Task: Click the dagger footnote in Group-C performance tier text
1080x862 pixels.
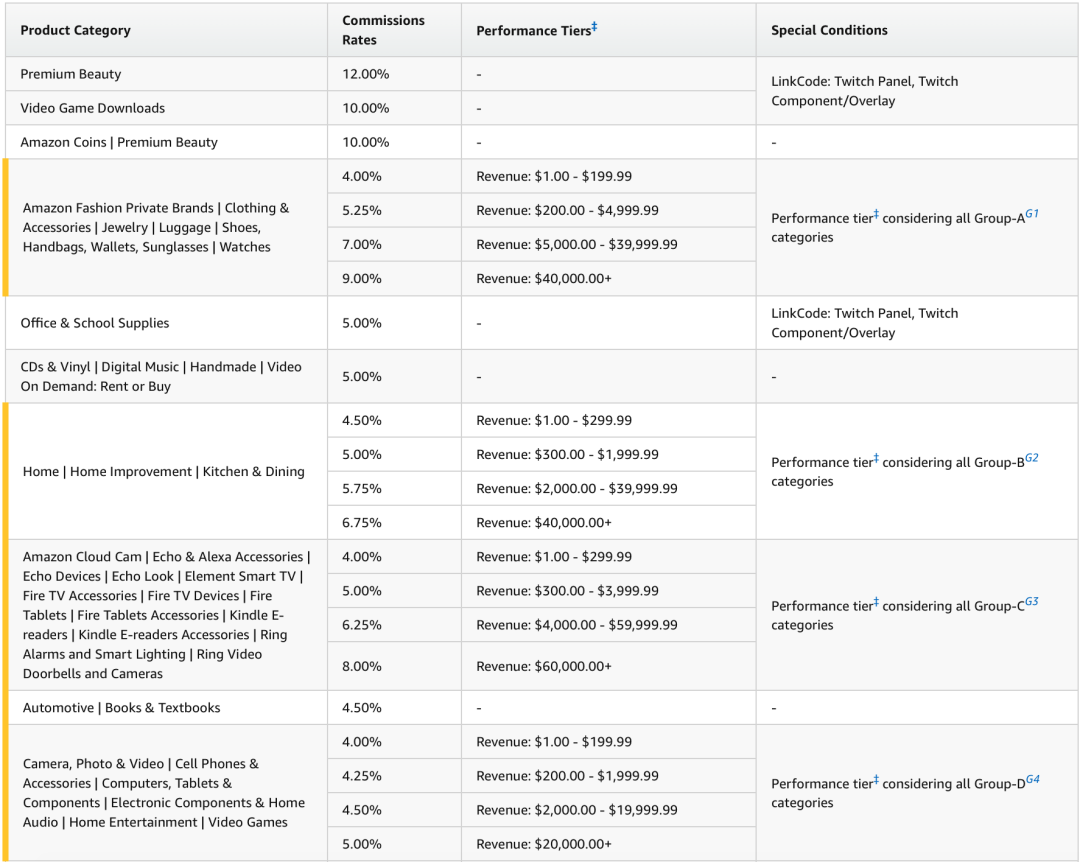Action: [876, 602]
